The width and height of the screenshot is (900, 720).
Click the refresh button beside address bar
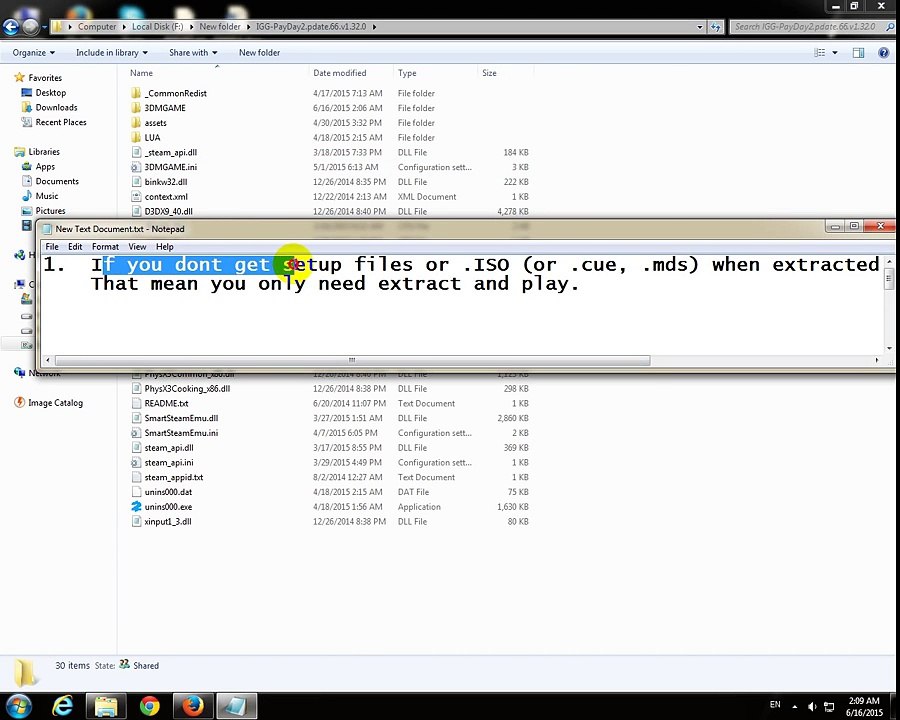[x=715, y=26]
